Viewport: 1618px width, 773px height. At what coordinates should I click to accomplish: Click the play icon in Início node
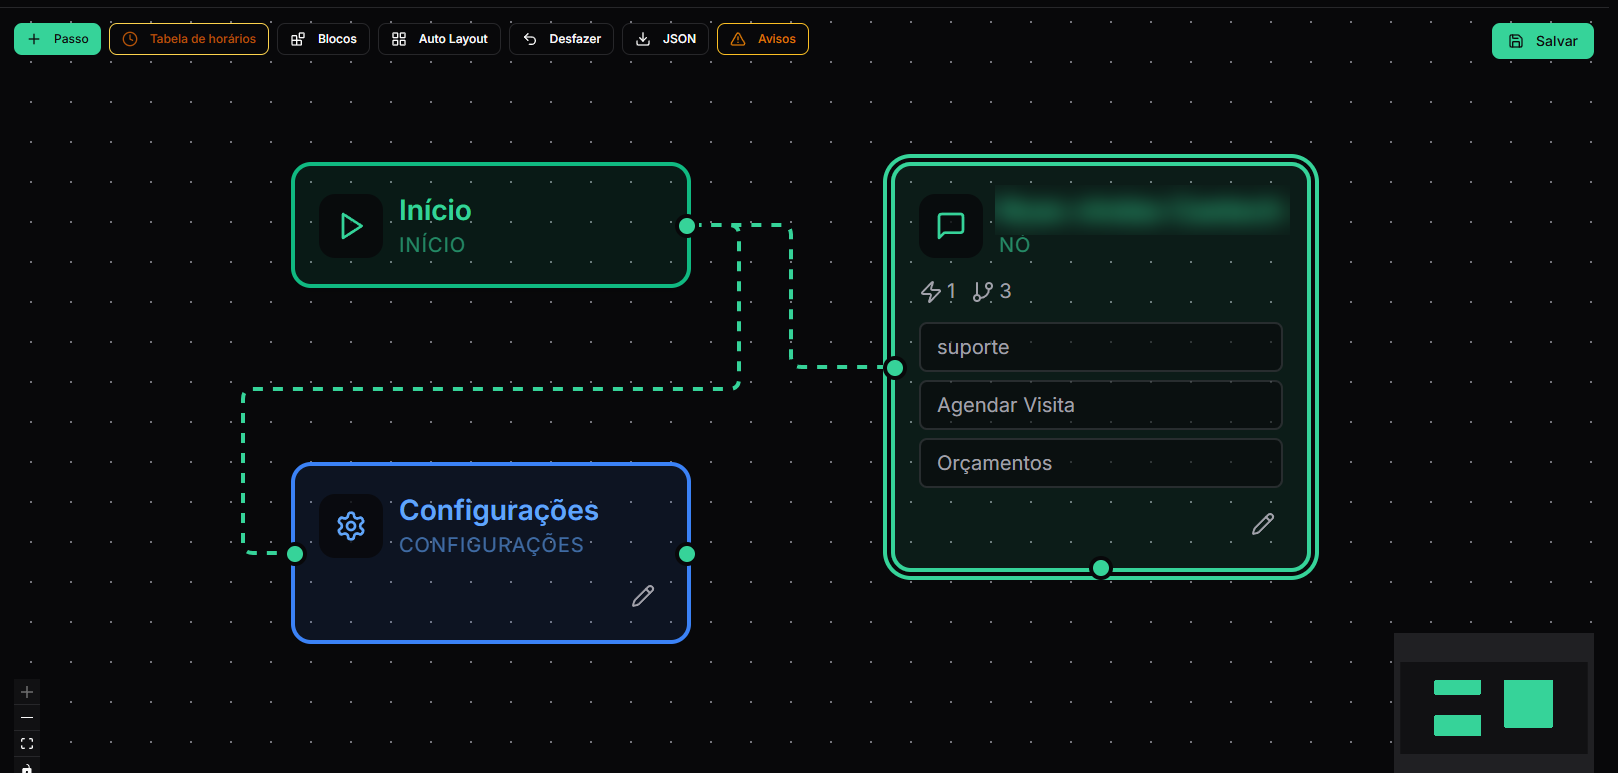click(x=351, y=226)
